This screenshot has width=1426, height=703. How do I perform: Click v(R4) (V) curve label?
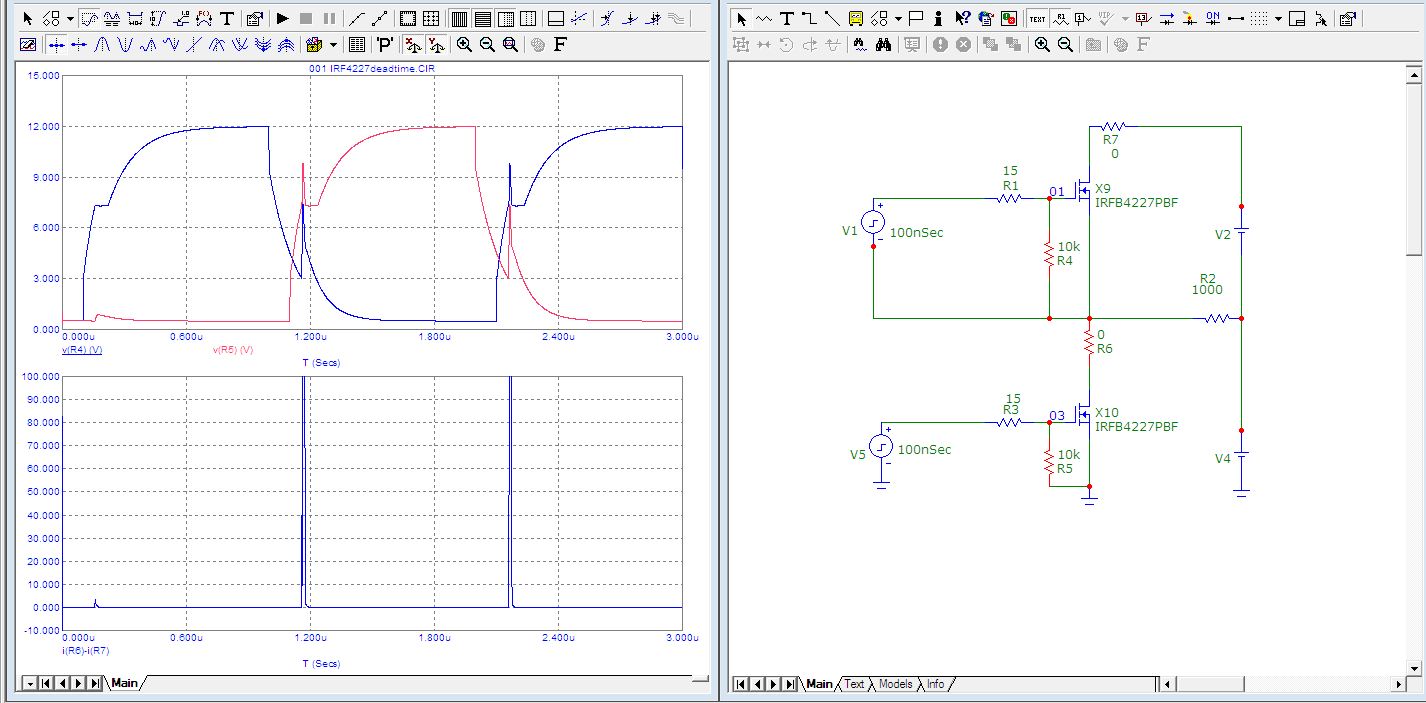(82, 350)
